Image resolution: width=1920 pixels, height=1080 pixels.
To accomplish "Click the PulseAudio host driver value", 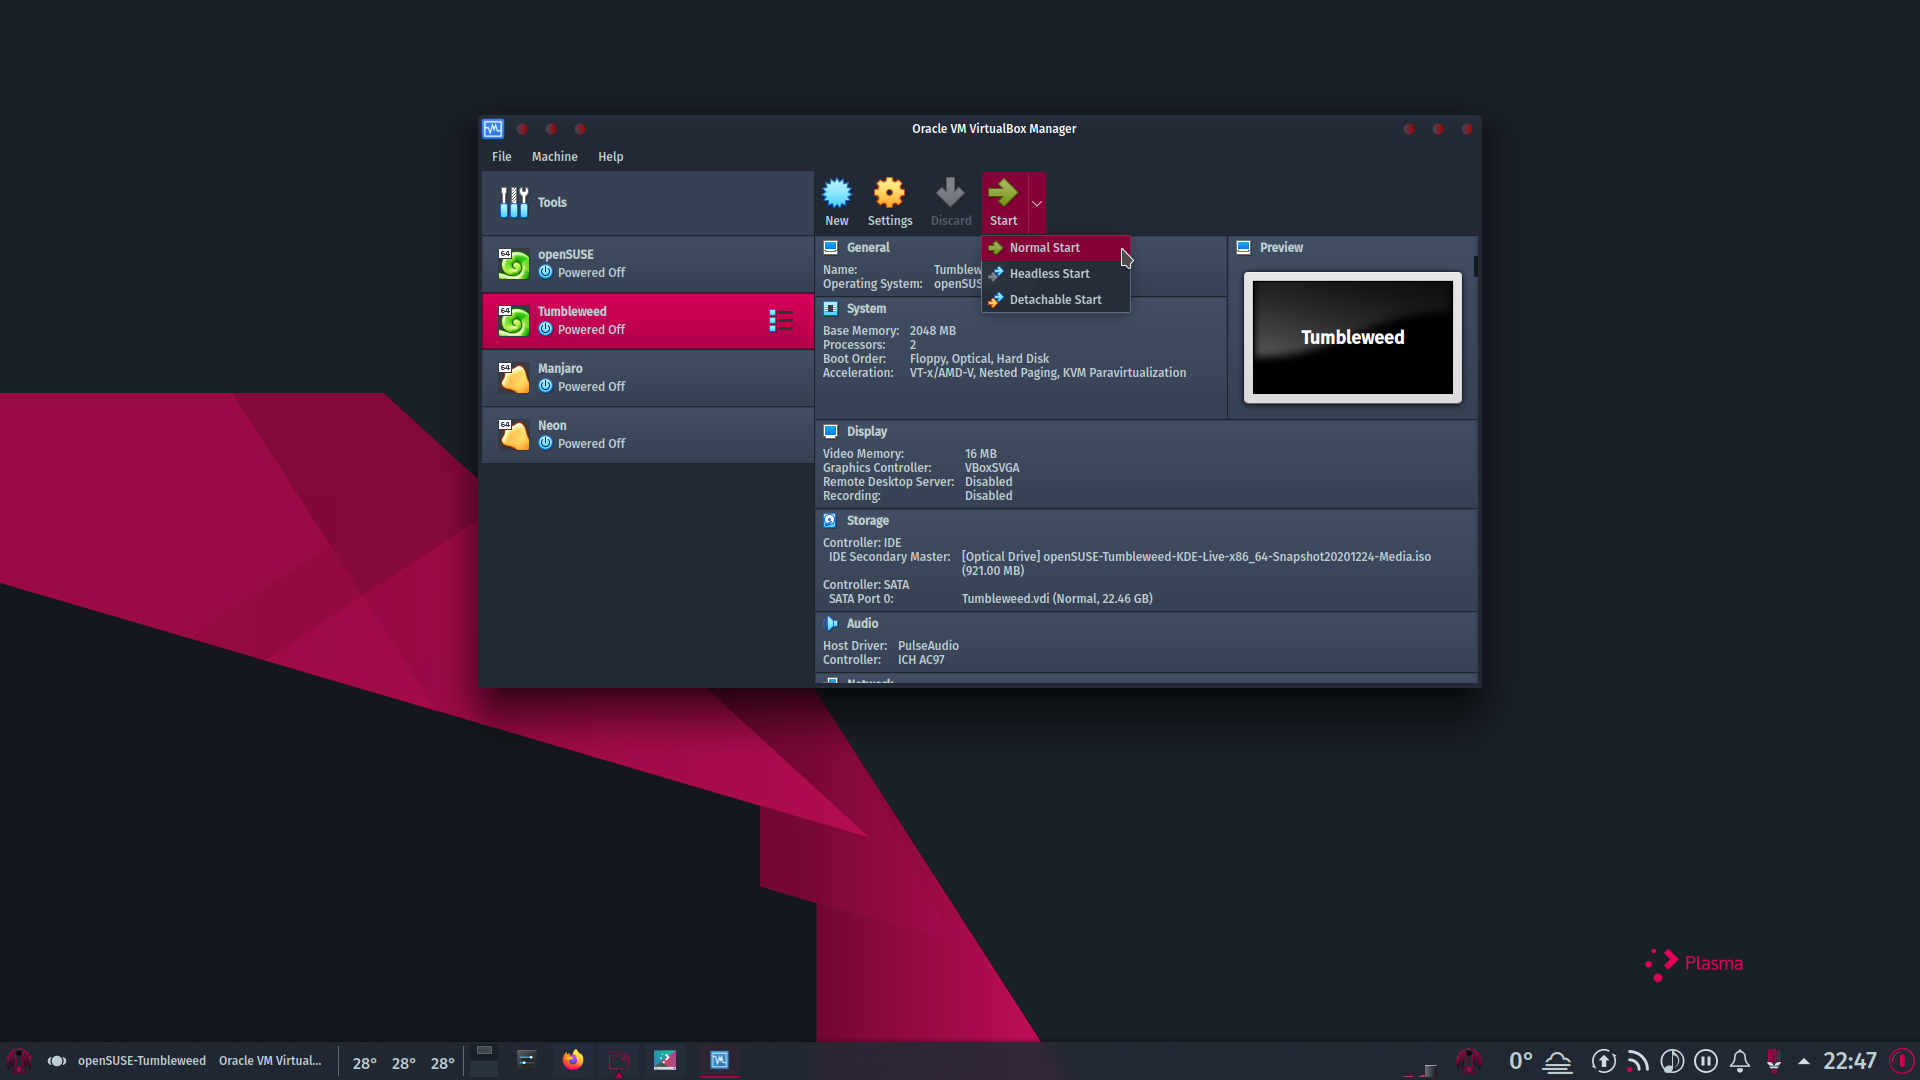I will pos(928,646).
